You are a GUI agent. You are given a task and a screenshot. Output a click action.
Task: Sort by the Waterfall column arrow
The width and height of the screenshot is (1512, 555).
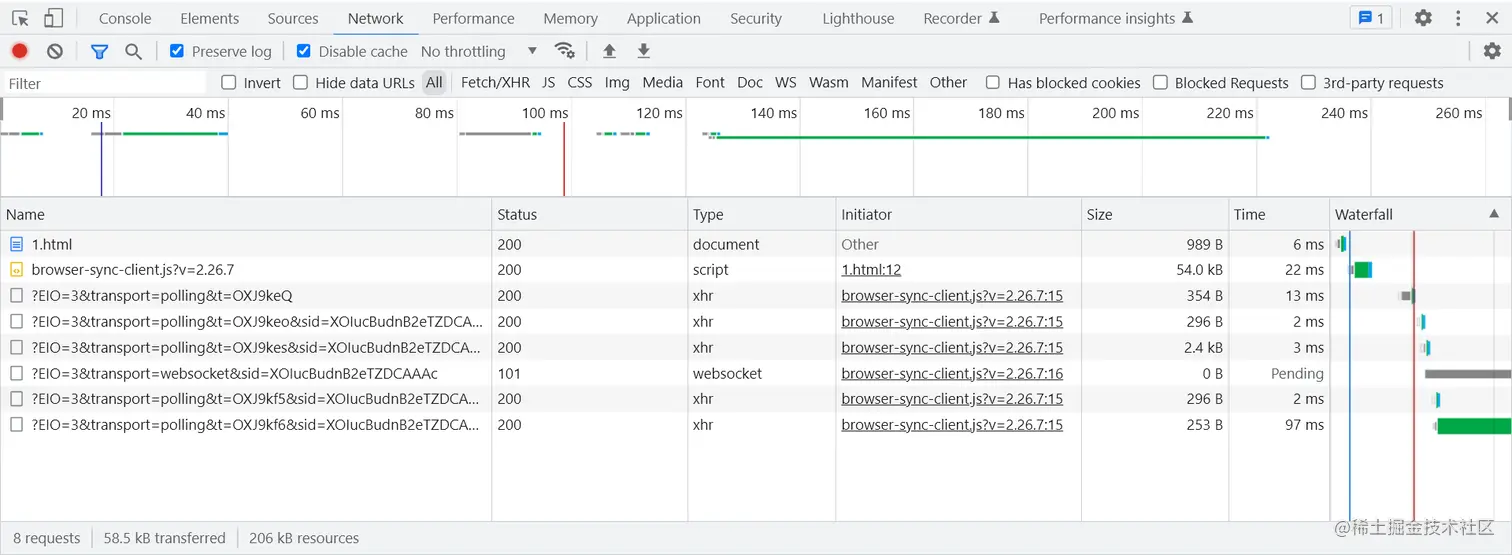tap(1494, 214)
